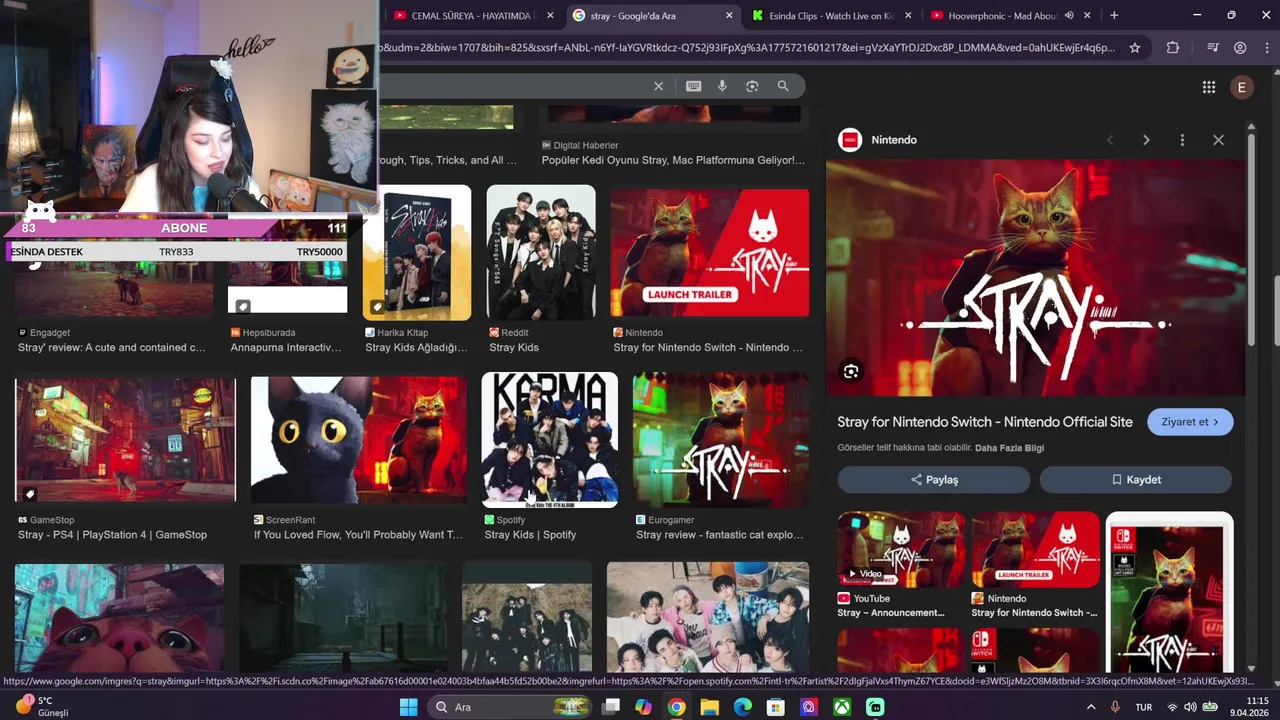1280x720 pixels.
Task: Switch keyboard language TUR indicator
Action: click(x=1144, y=707)
